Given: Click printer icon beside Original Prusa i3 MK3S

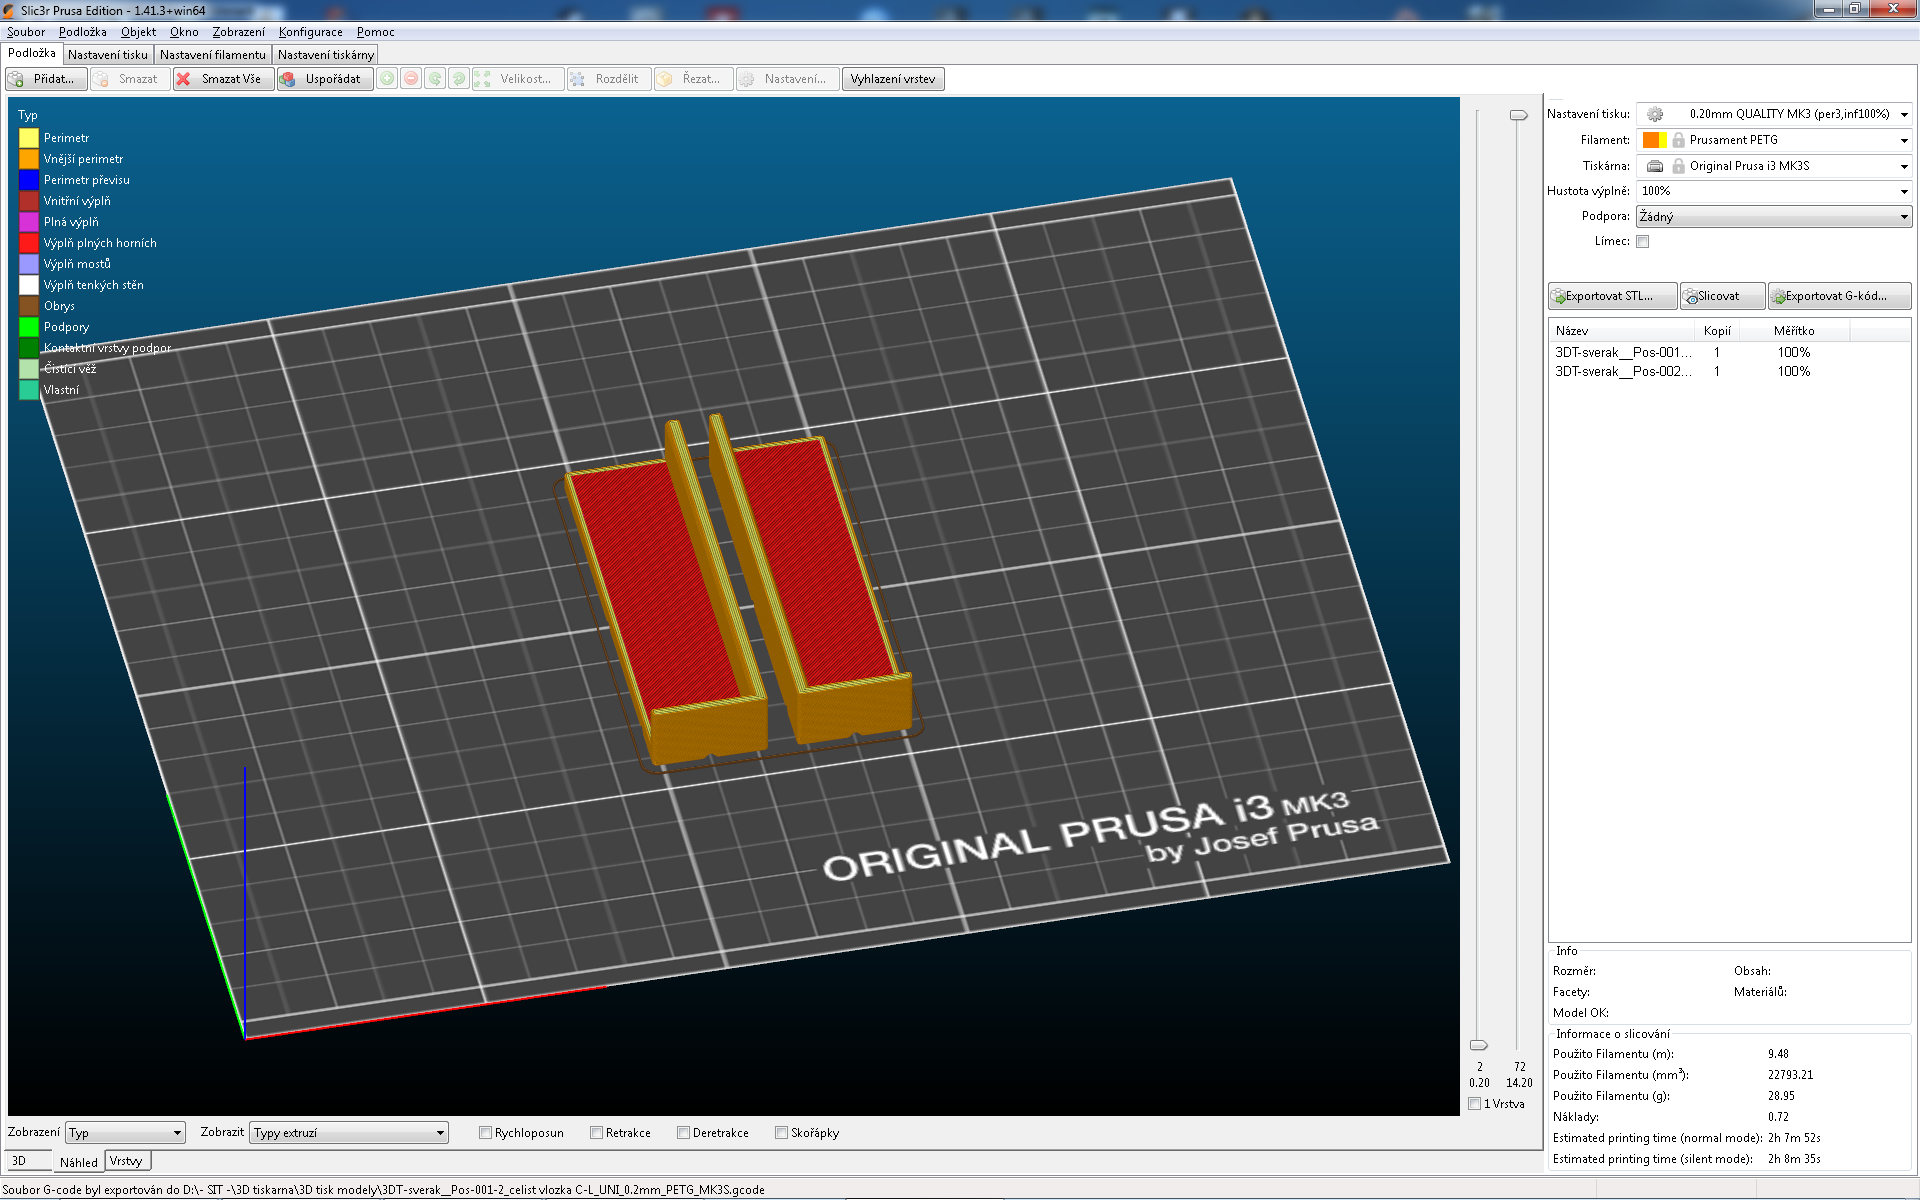Looking at the screenshot, I should click(1655, 166).
